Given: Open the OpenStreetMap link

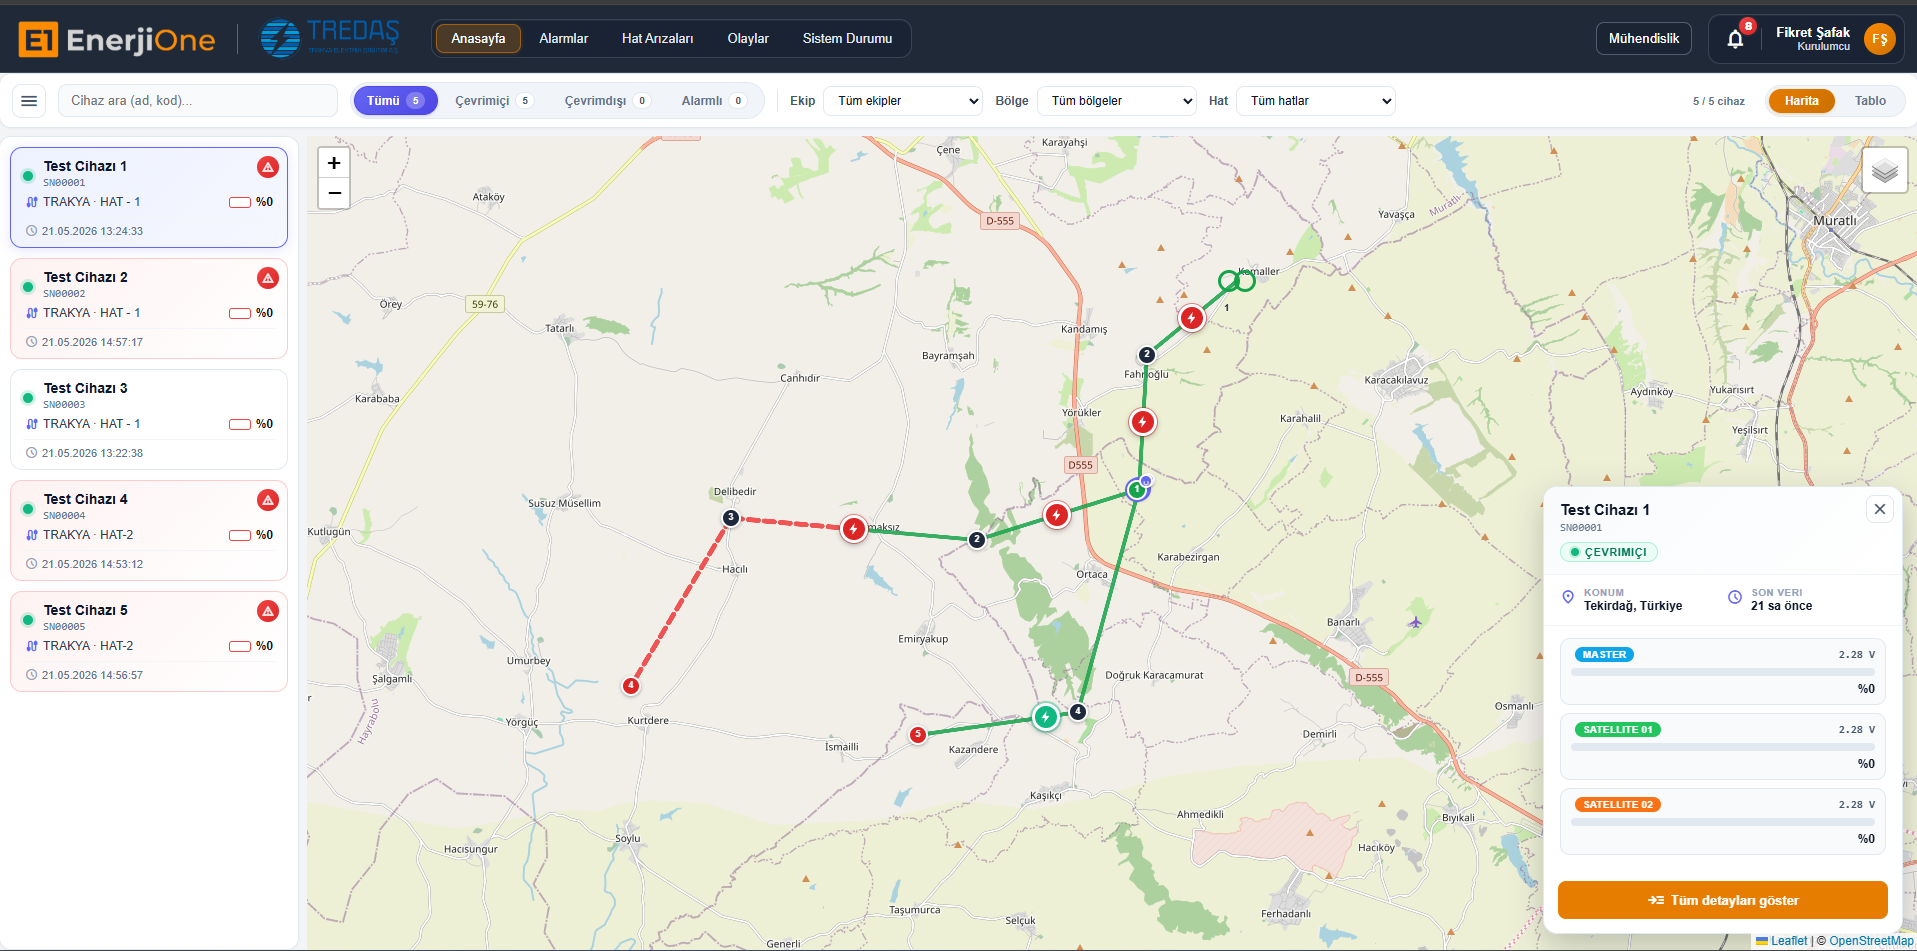Looking at the screenshot, I should click(1871, 941).
